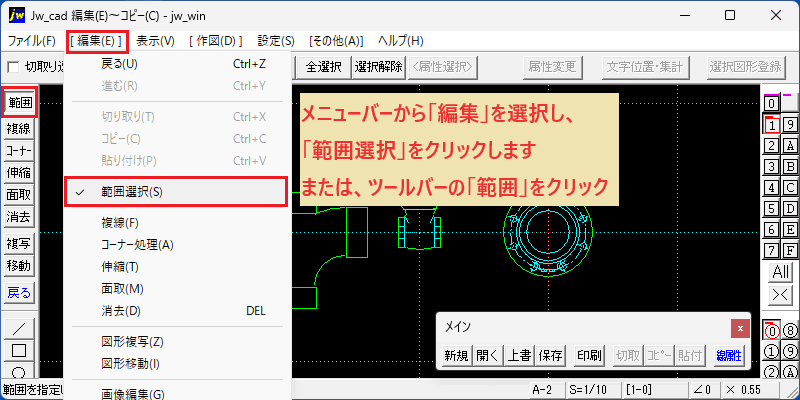The height and width of the screenshot is (400, 800).
Task: Expand the 設定(S) menu
Action: click(276, 41)
